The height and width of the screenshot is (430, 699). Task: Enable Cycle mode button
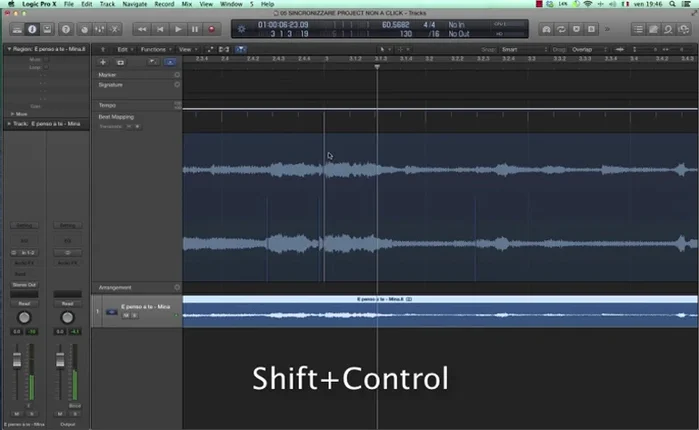[x=561, y=29]
